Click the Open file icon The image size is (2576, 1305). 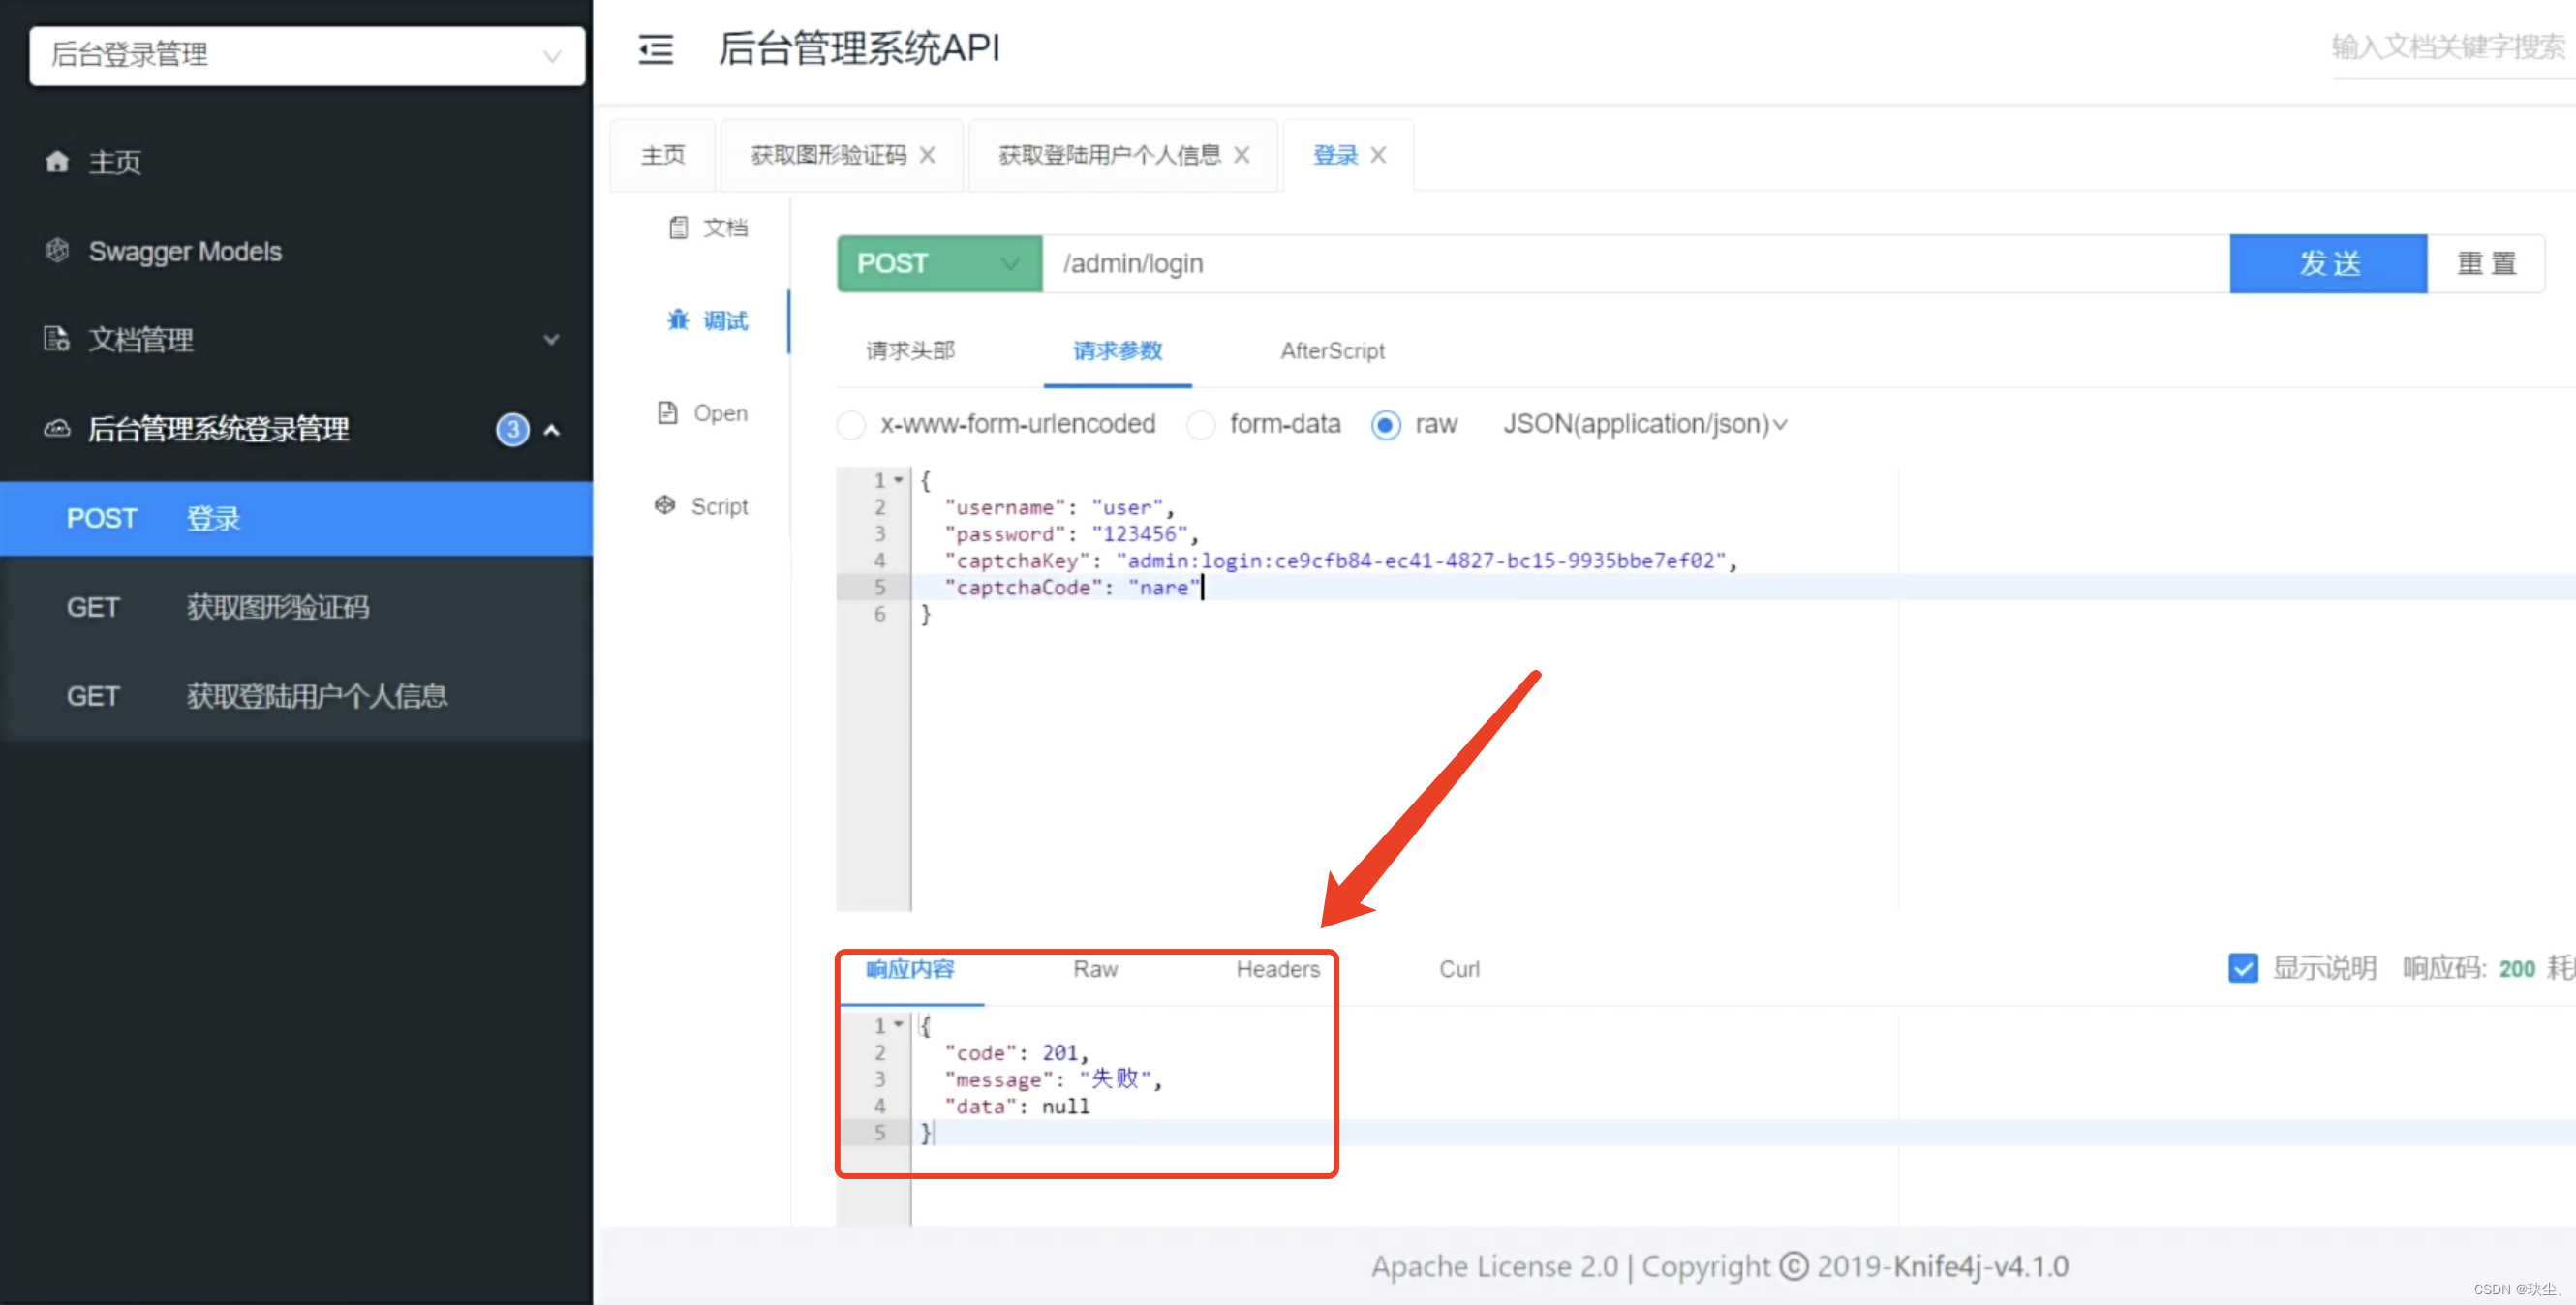pos(667,412)
